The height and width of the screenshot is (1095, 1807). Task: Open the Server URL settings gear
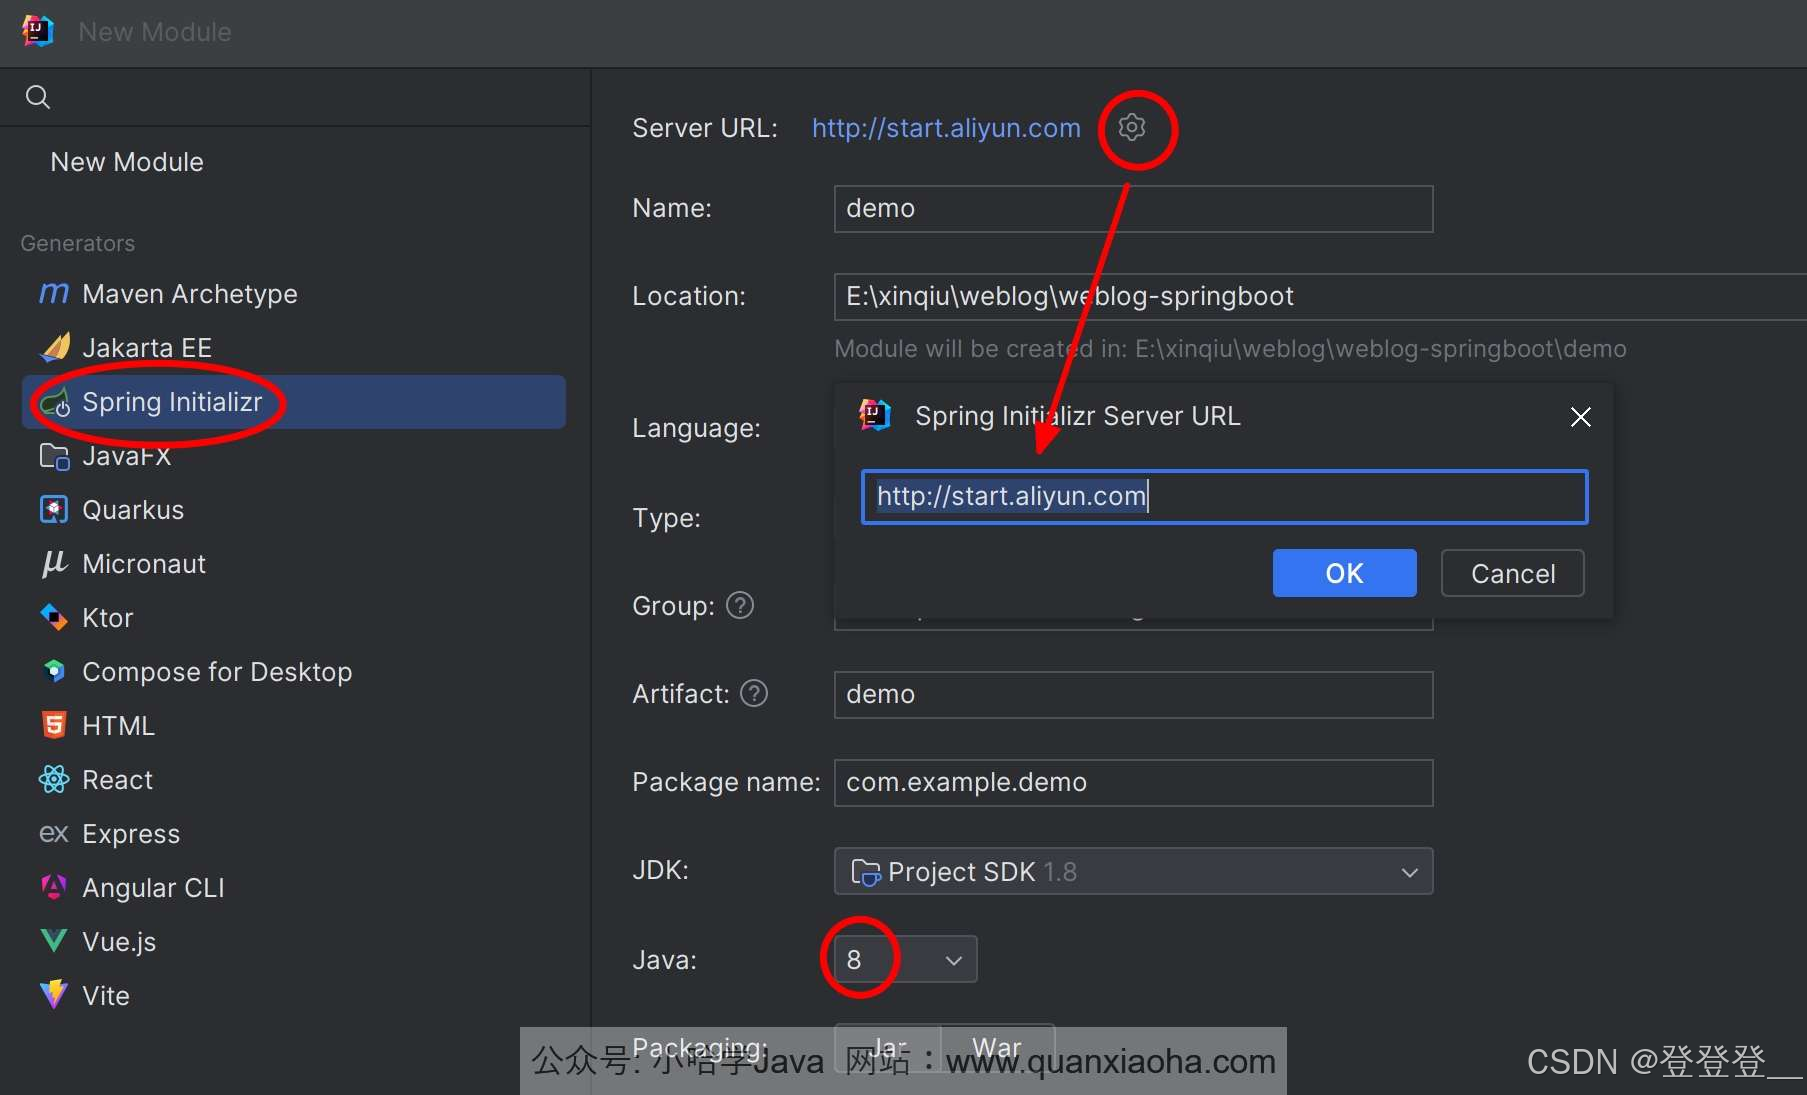(1131, 127)
